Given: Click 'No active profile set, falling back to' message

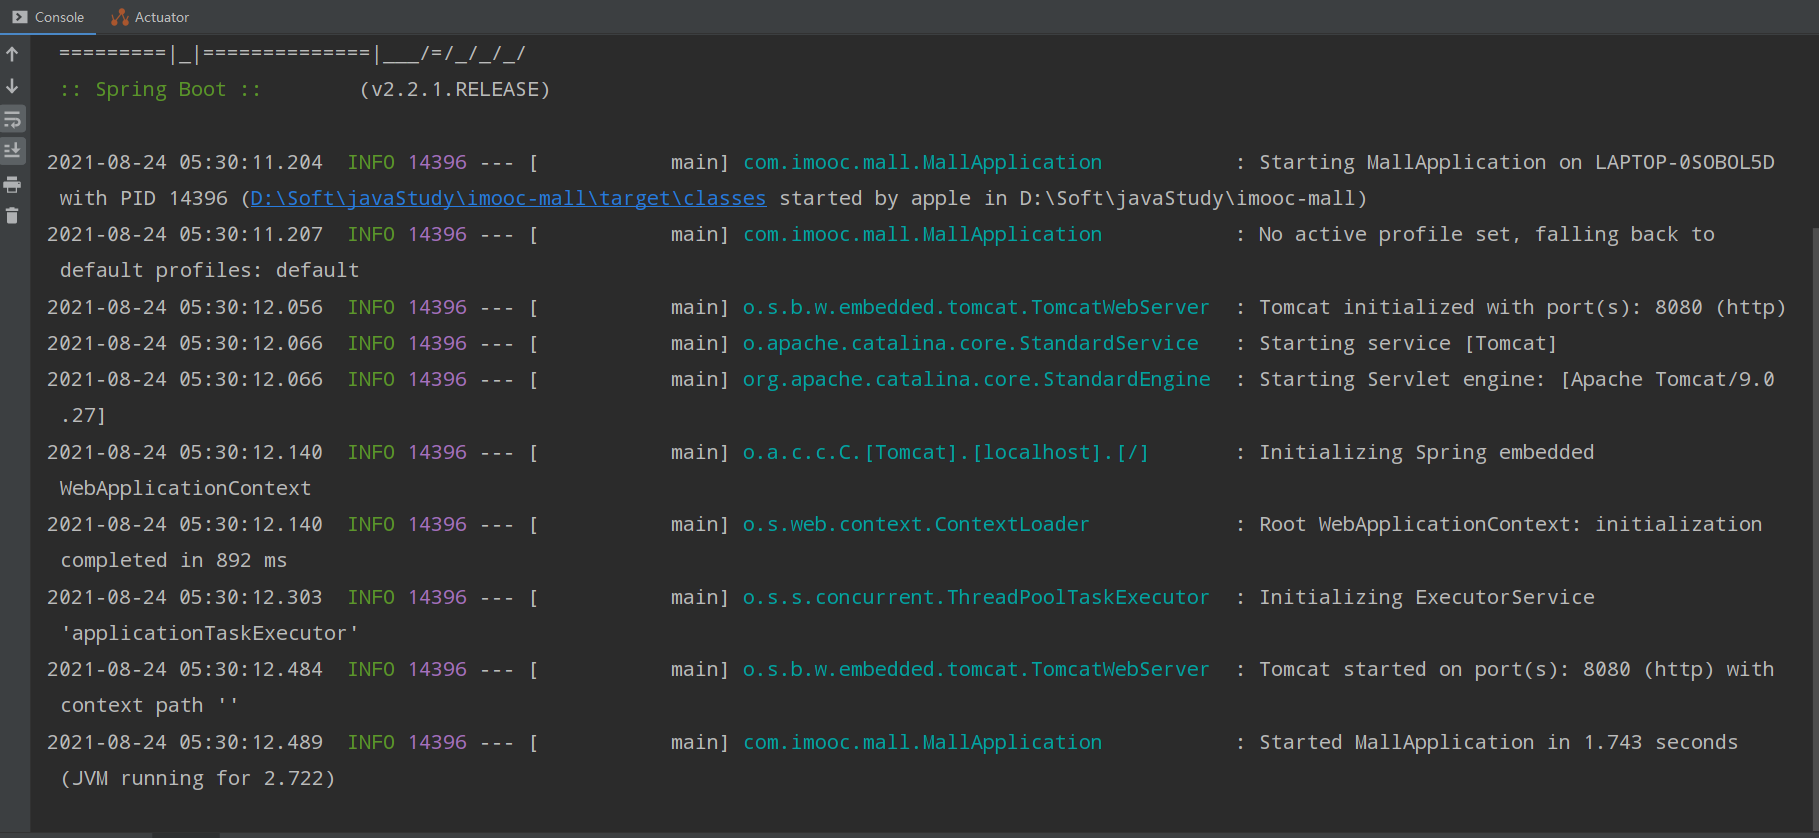Looking at the screenshot, I should [1487, 234].
